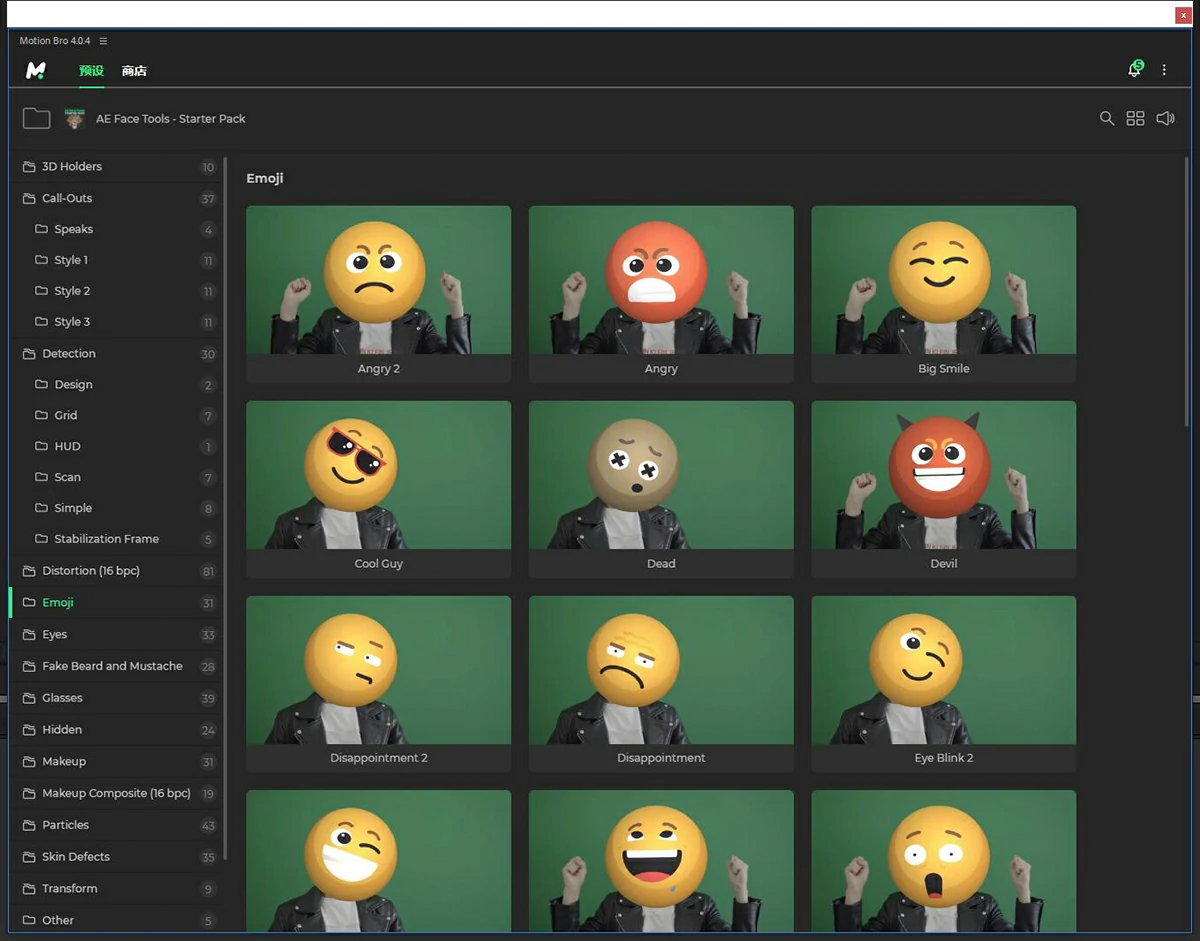
Task: Change grid view layout icon
Action: (1135, 118)
